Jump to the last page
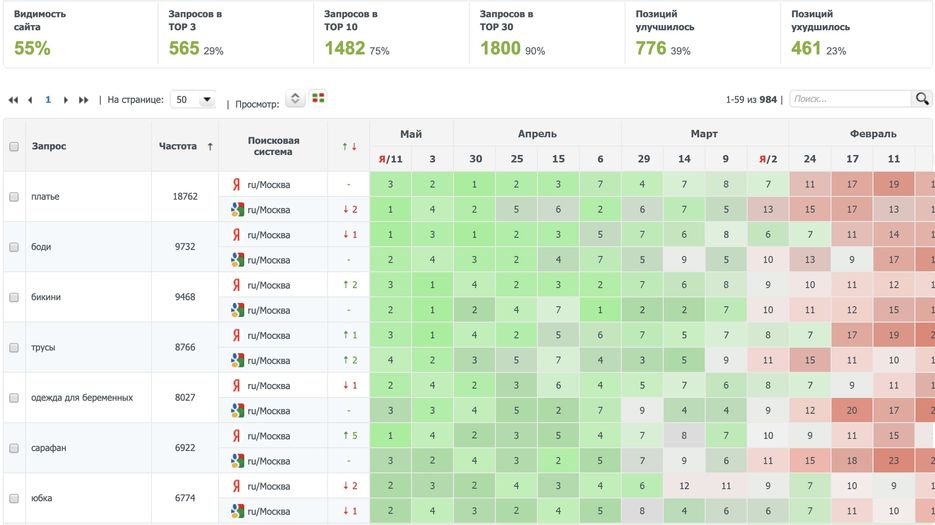Screen dimensions: 935x525 click(84, 100)
